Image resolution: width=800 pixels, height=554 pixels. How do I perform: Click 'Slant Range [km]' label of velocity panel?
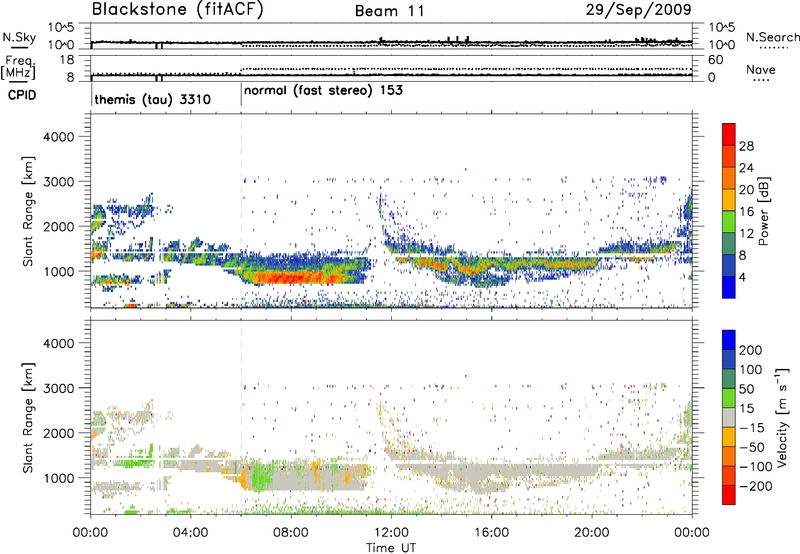coord(28,417)
